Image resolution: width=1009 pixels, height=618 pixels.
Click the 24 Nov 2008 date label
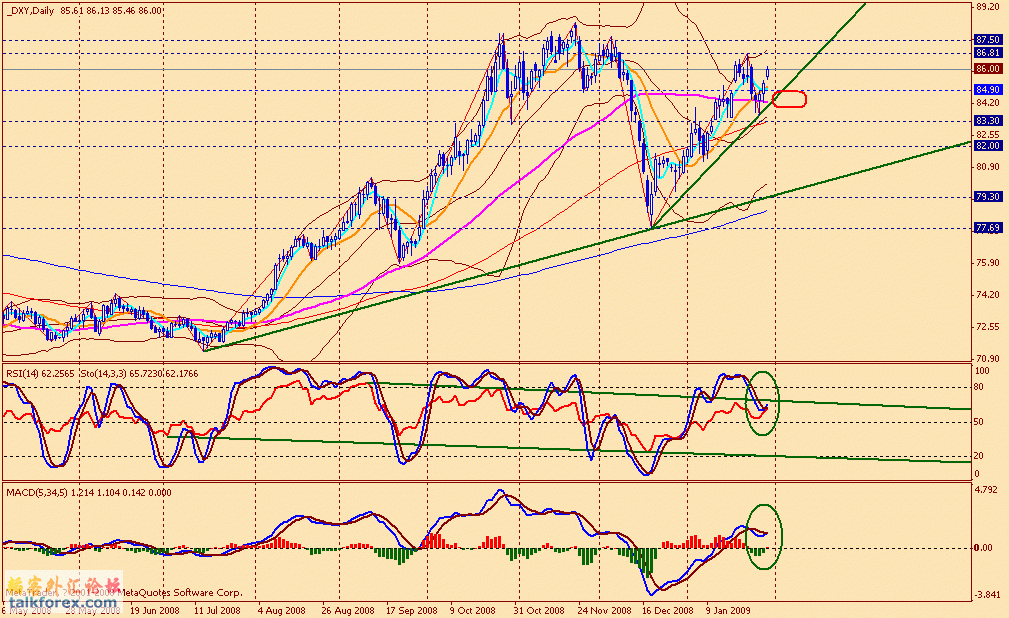coord(604,610)
